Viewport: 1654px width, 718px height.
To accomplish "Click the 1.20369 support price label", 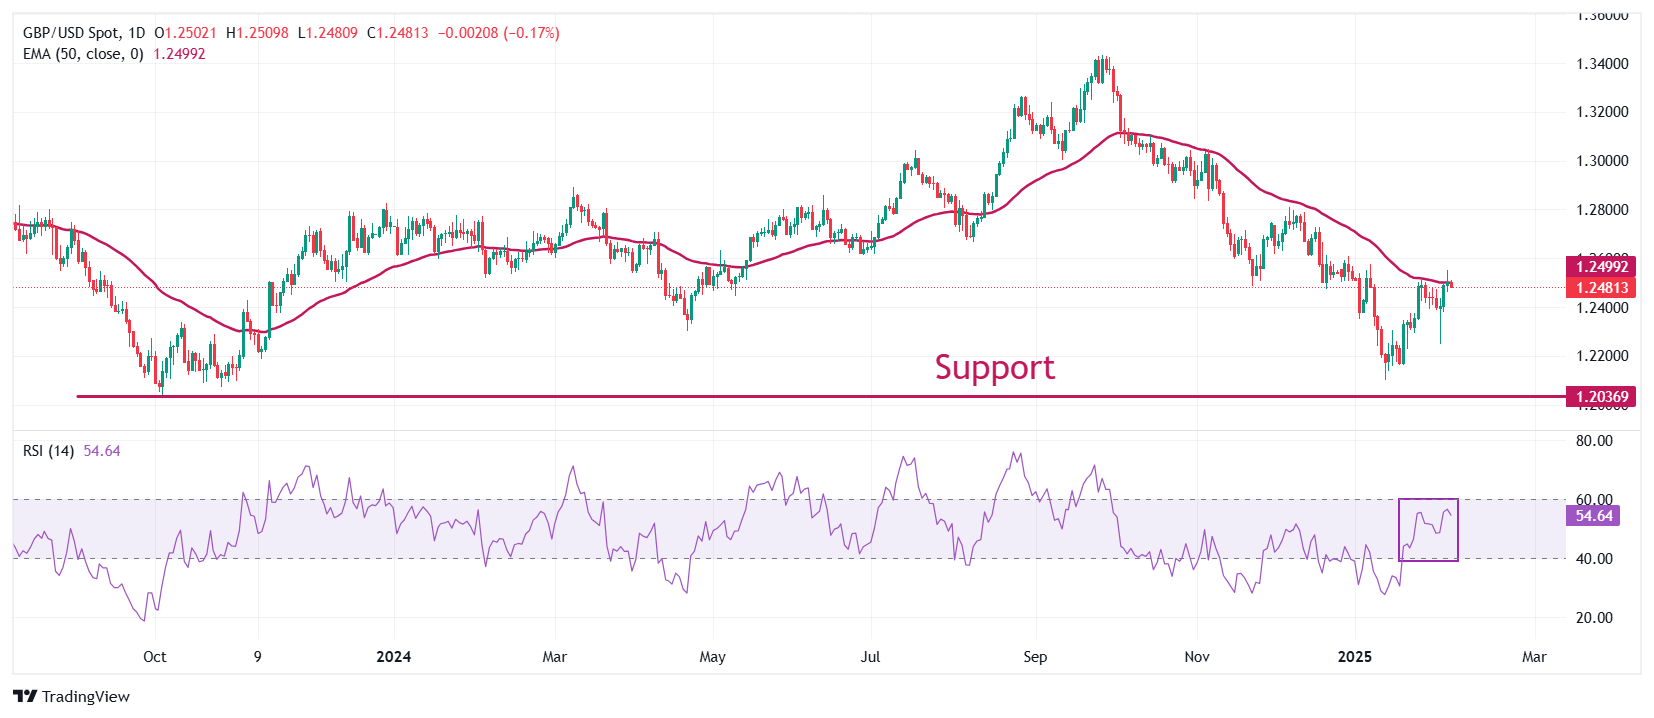I will [x=1601, y=397].
